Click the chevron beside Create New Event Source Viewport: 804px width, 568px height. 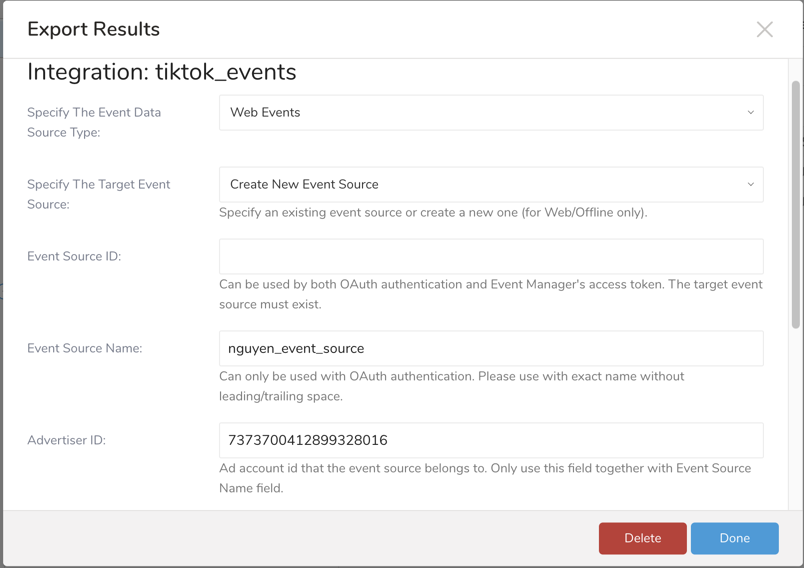pos(750,185)
